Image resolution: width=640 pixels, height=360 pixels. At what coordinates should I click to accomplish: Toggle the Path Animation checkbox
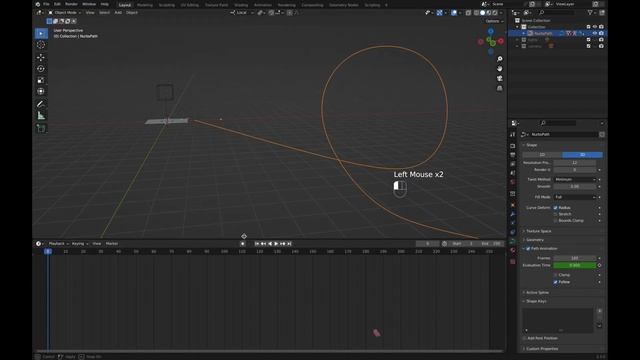point(528,249)
